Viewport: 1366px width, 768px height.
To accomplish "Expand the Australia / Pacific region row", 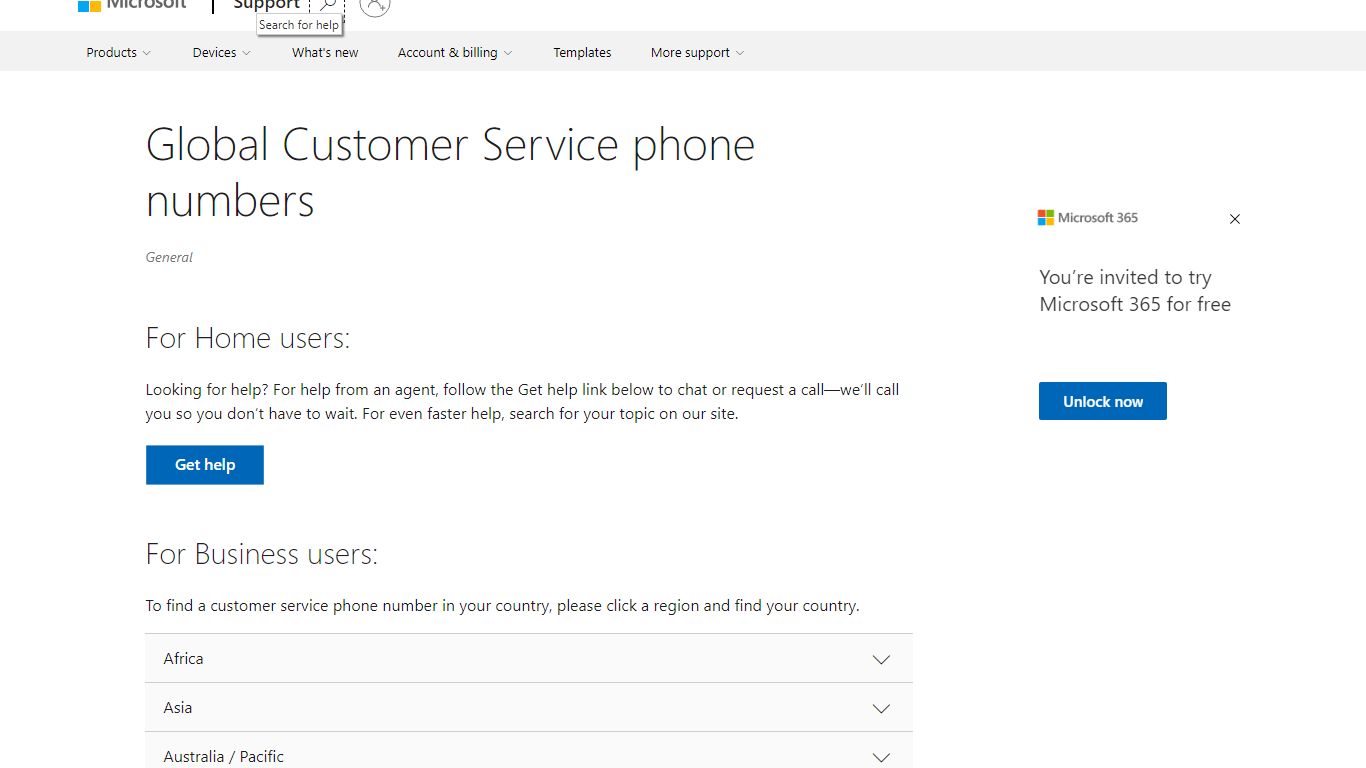I will 529,752.
